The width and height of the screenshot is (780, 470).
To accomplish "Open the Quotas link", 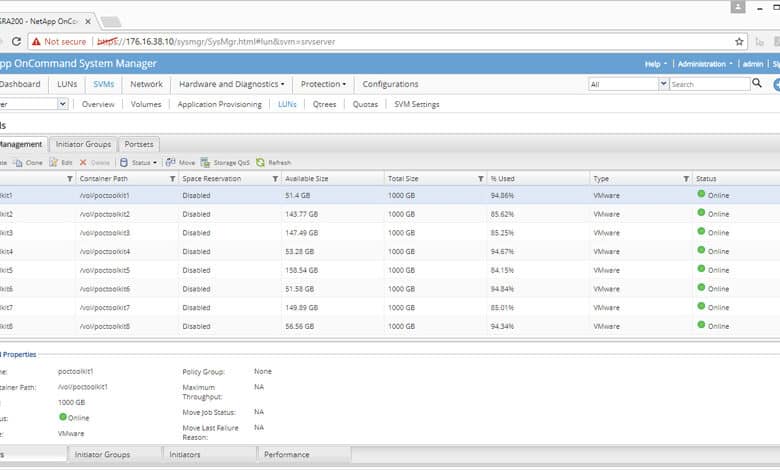I will click(365, 104).
